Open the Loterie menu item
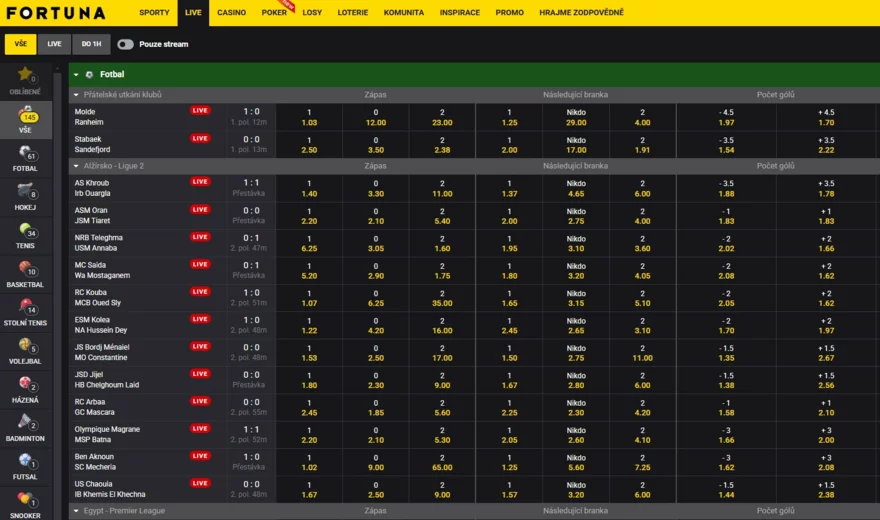The image size is (880, 520). 352,12
